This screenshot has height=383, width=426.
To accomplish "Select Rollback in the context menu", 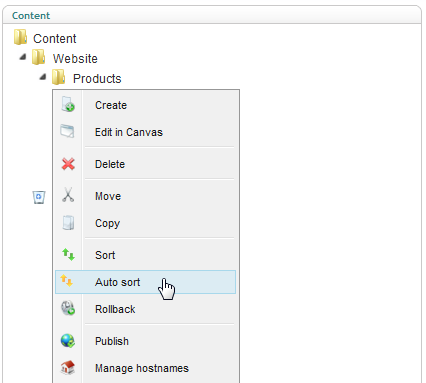I will coord(145,309).
